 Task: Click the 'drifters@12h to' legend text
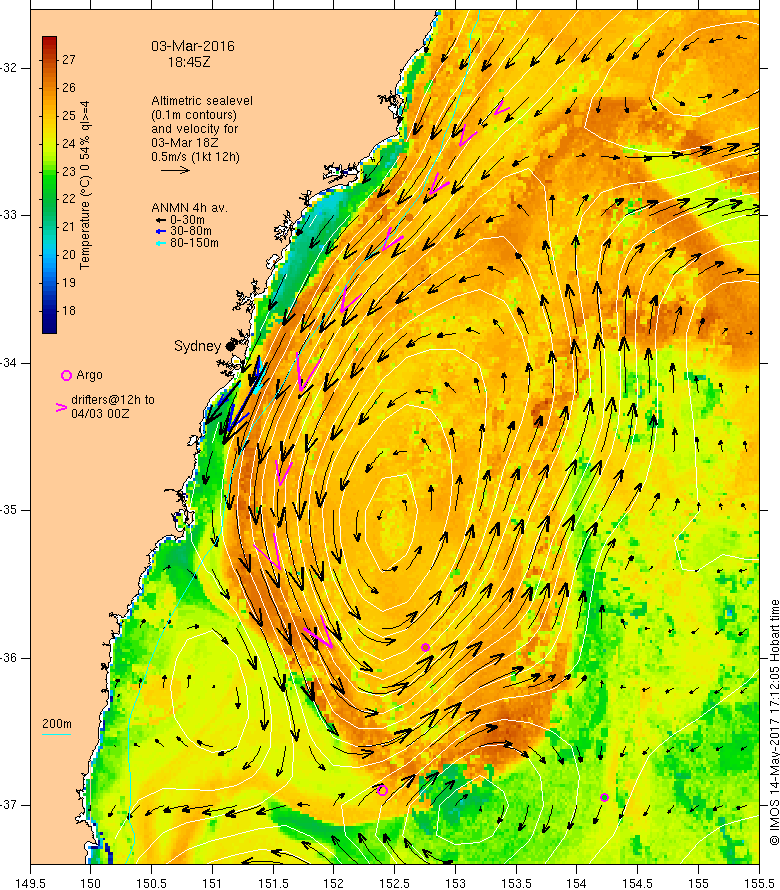[112, 400]
